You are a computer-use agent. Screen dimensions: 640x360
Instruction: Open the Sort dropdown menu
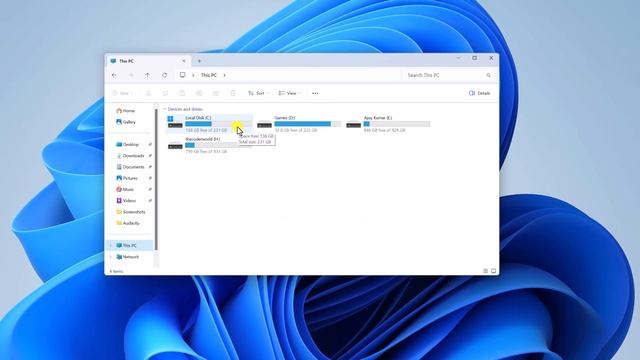coord(258,93)
